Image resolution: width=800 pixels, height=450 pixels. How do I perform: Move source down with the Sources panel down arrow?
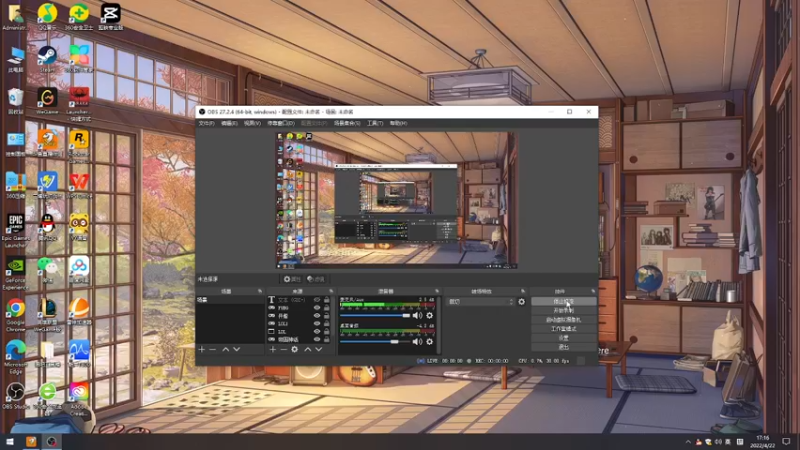[318, 349]
